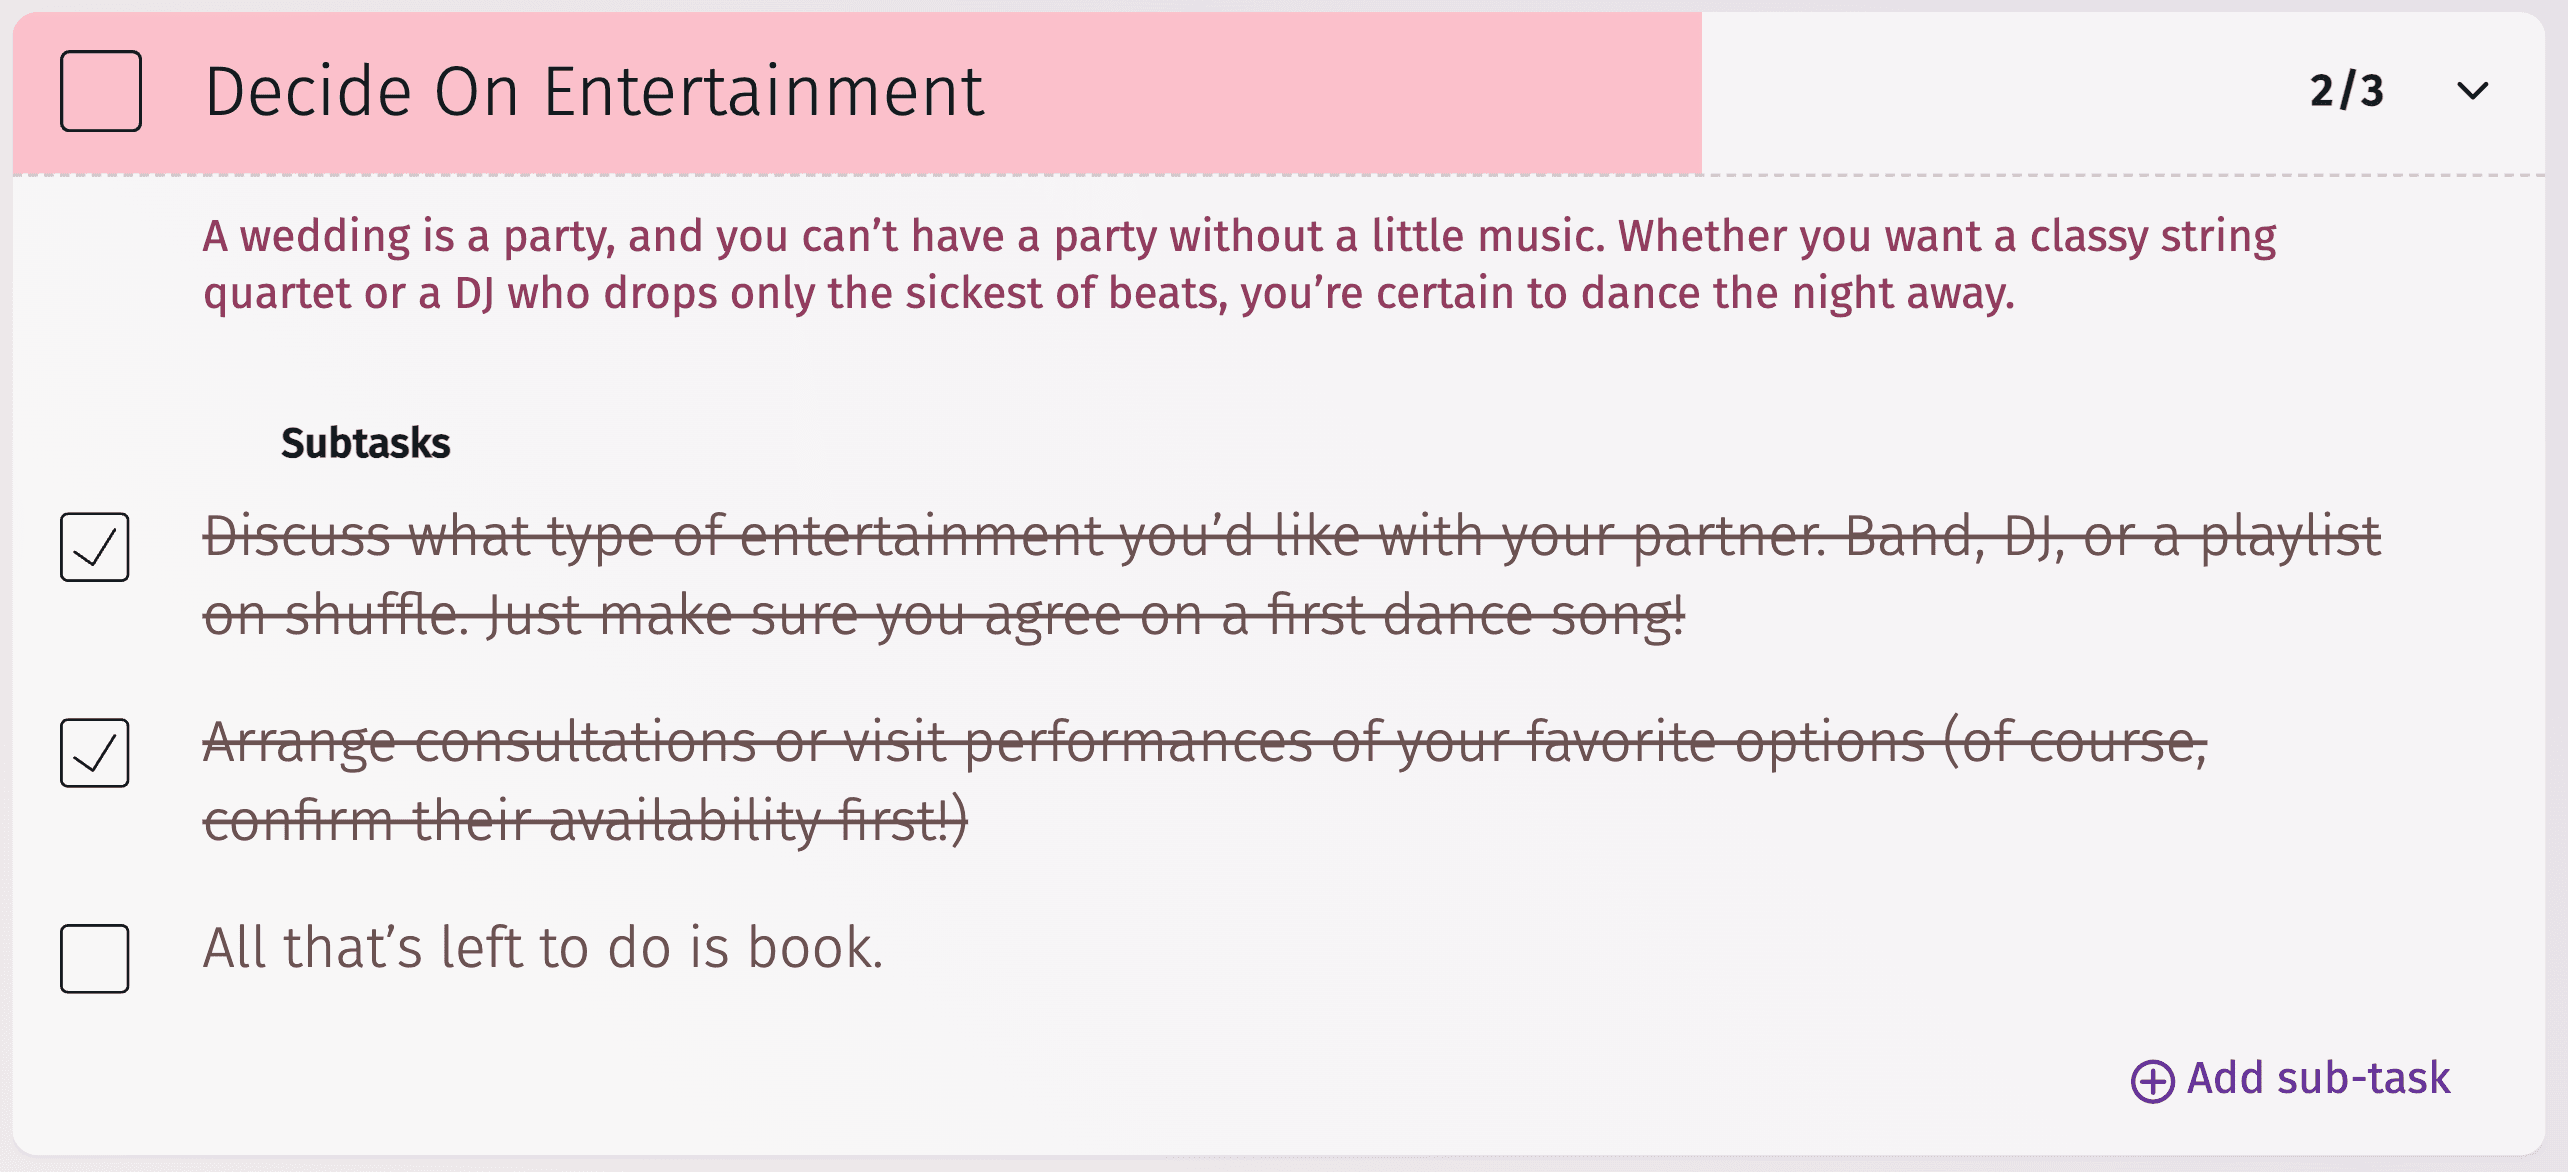Click the dashed divider below the task header
The width and height of the screenshot is (2568, 1172).
coord(1278,176)
